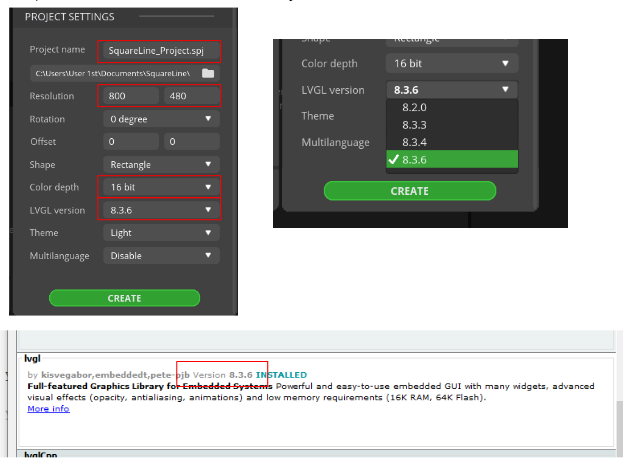Viewport: 636px width, 467px height.
Task: Click the second Offset value field
Action: [x=191, y=142]
